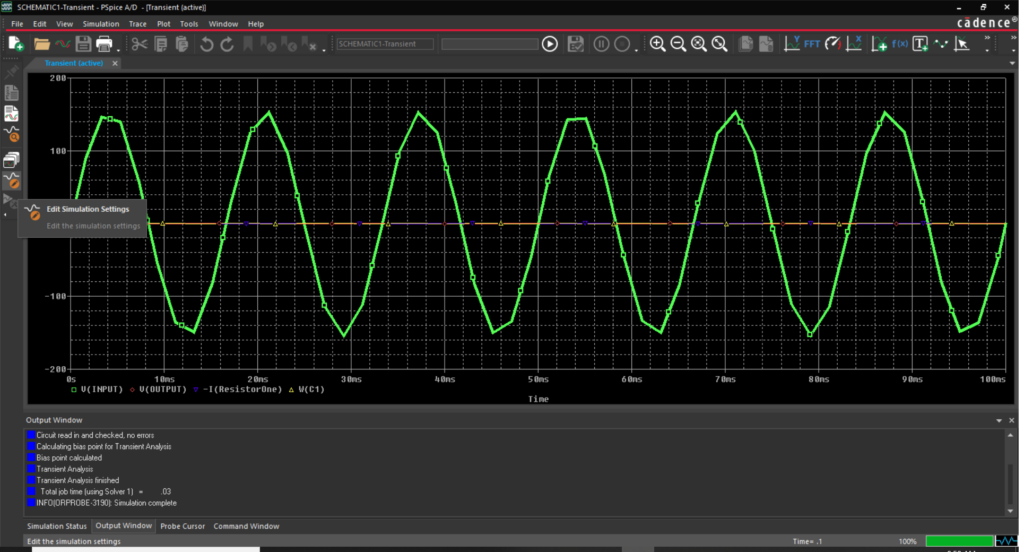
Task: Click the Append waveform file icon
Action: (63, 44)
